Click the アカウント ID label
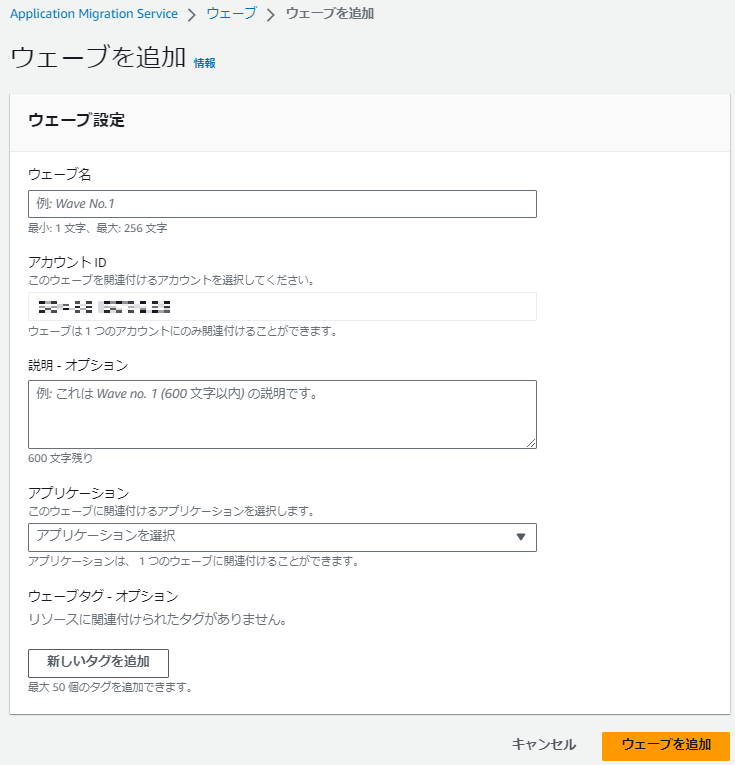Viewport: 735px width, 765px height. pyautogui.click(x=67, y=262)
